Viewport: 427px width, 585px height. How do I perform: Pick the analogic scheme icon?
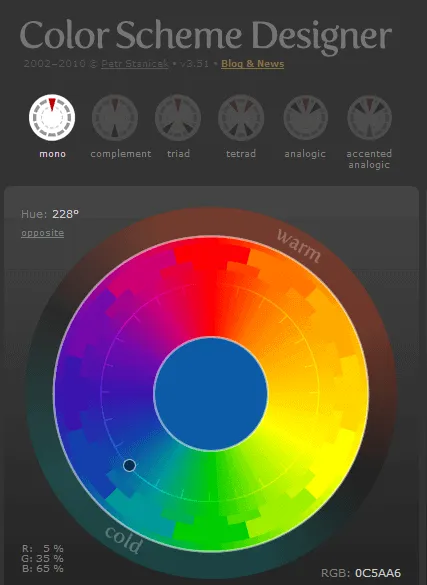pos(305,118)
